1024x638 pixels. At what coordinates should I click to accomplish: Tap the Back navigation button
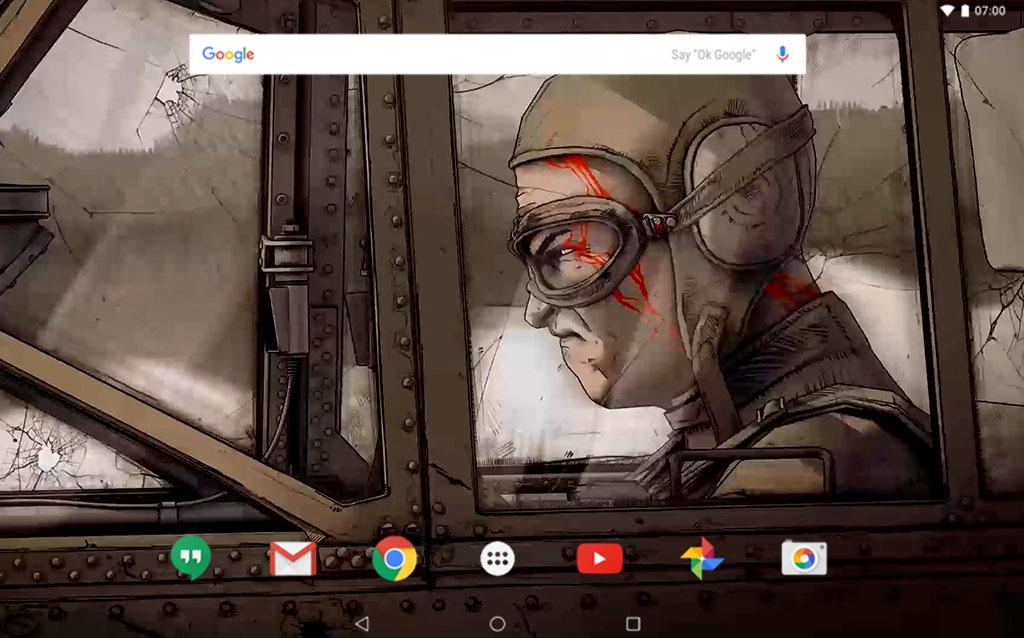click(x=362, y=624)
